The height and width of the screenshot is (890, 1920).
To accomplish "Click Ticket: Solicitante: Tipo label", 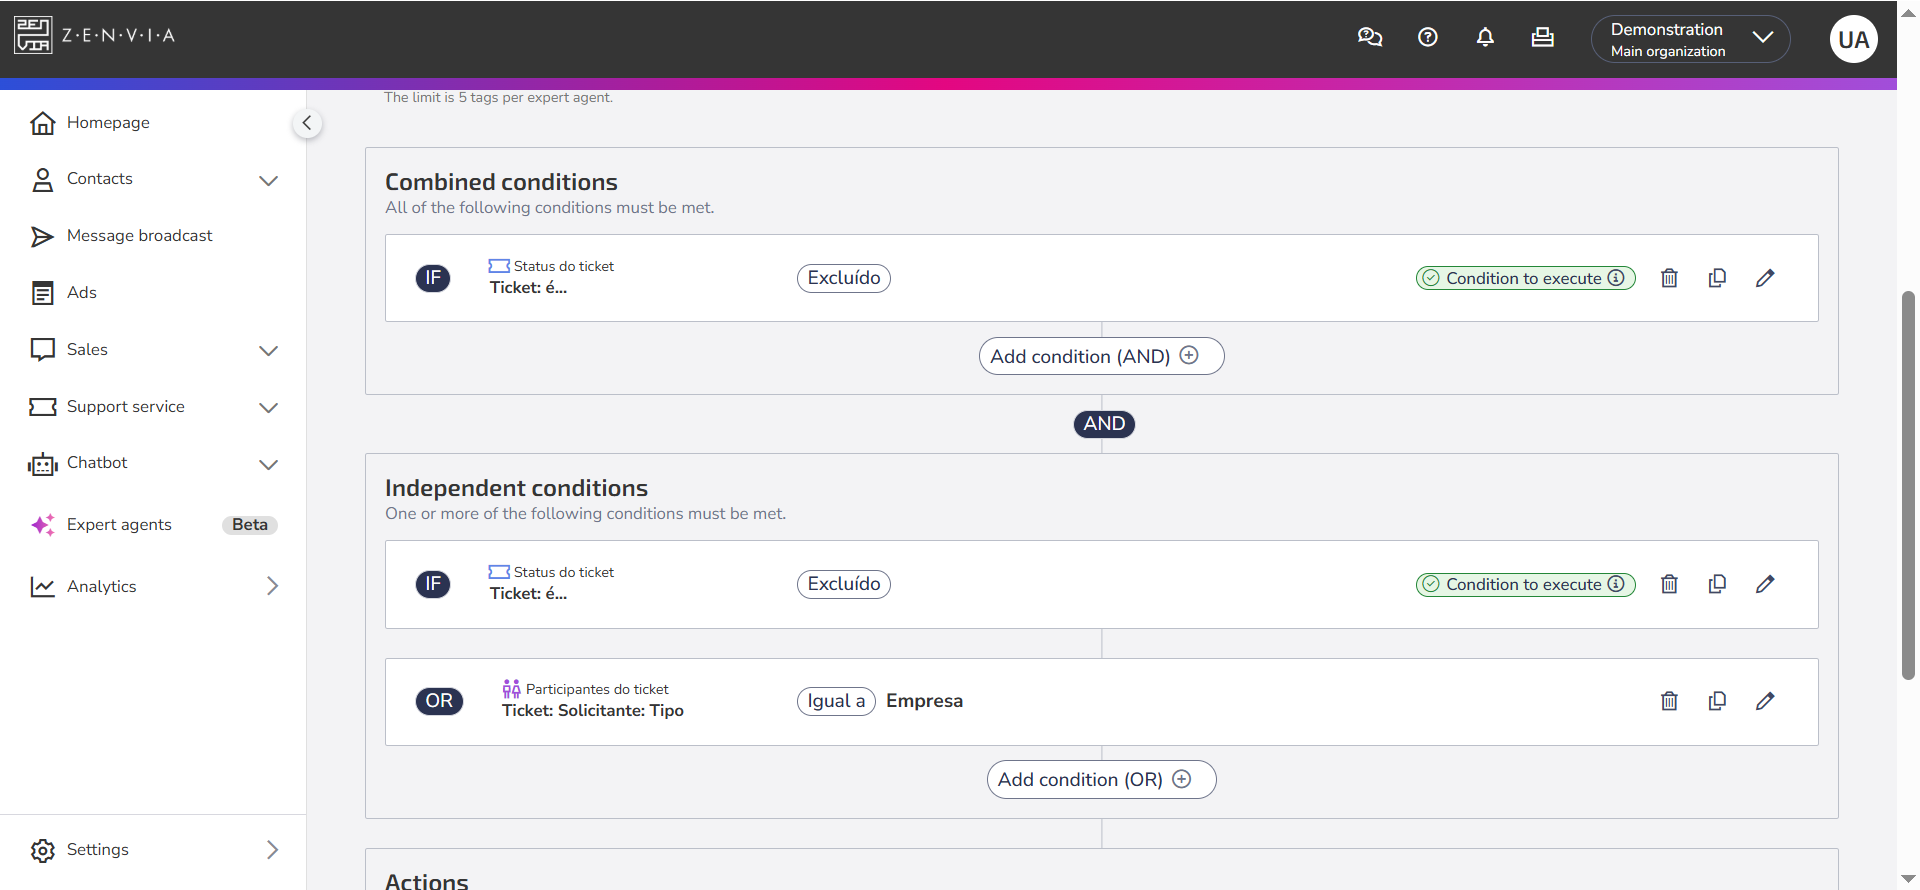I will (x=593, y=711).
